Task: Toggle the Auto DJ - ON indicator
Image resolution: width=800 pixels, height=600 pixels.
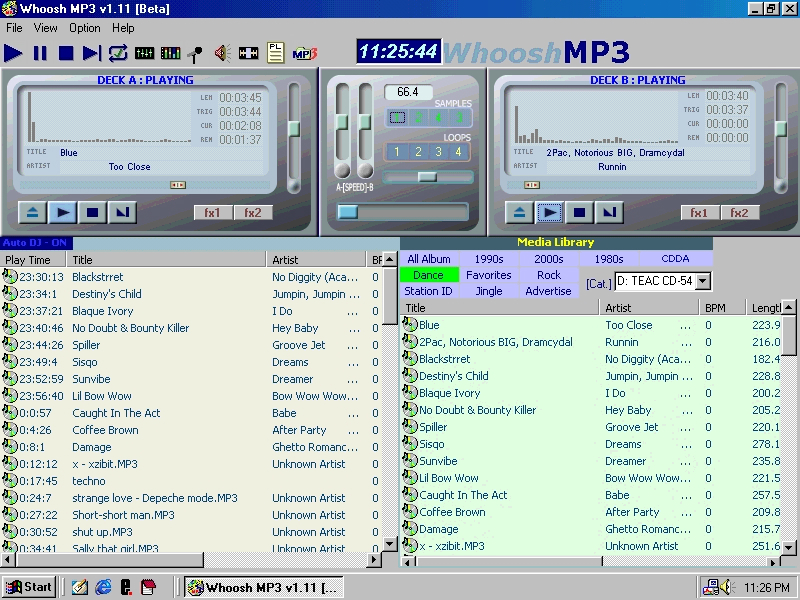Action: pos(36,243)
